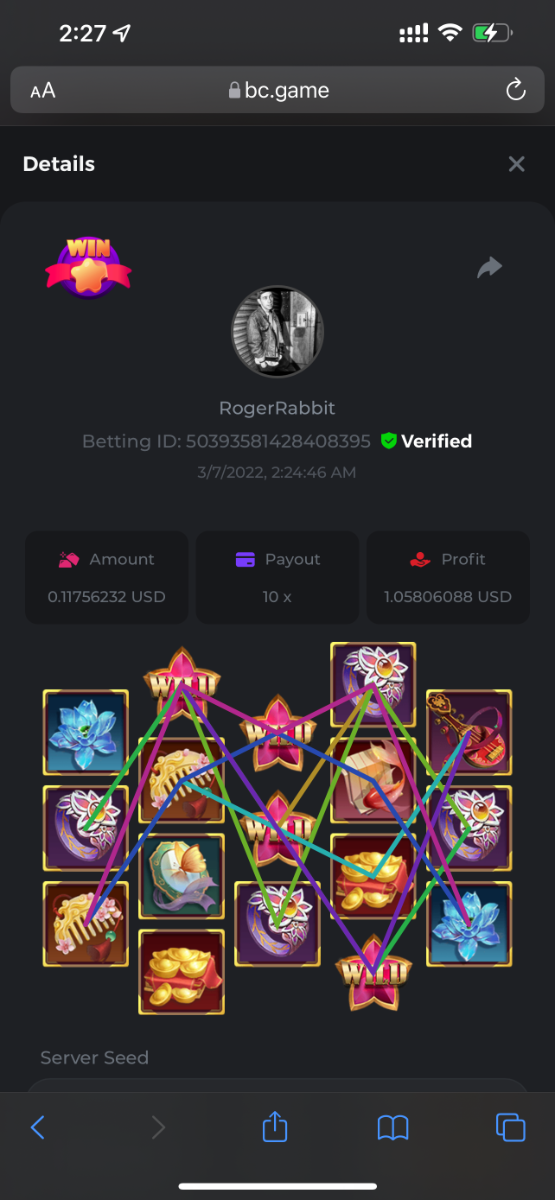Tap the share arrow icon

489,267
